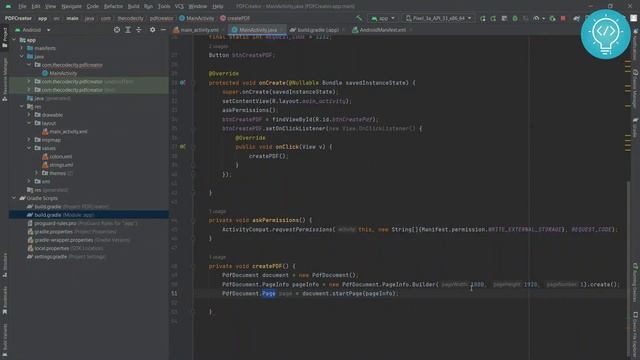Click the red Stop button in toolbar

tap(563, 18)
